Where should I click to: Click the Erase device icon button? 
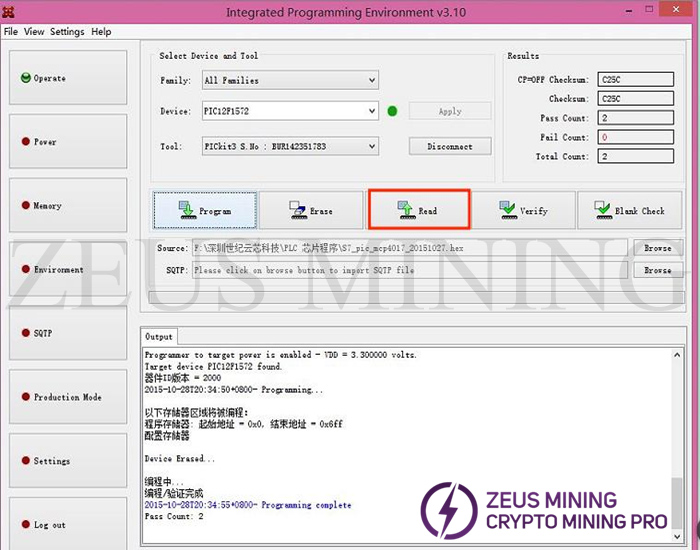click(x=311, y=211)
